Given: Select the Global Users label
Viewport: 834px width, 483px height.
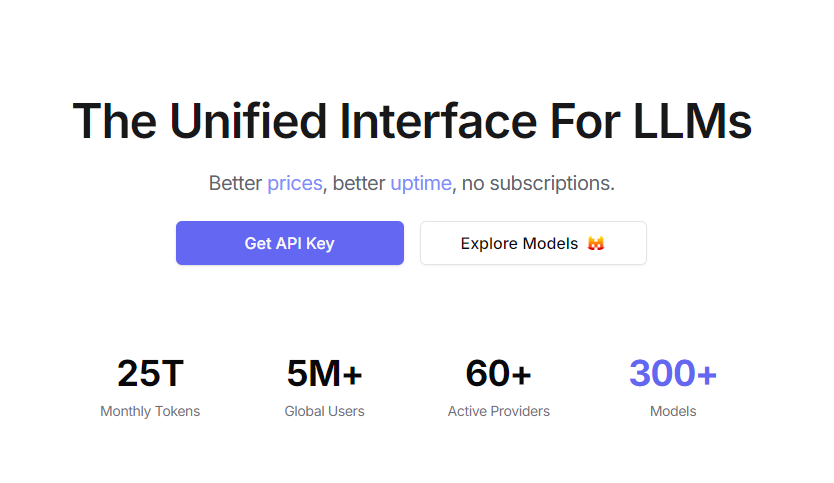Looking at the screenshot, I should tap(324, 411).
